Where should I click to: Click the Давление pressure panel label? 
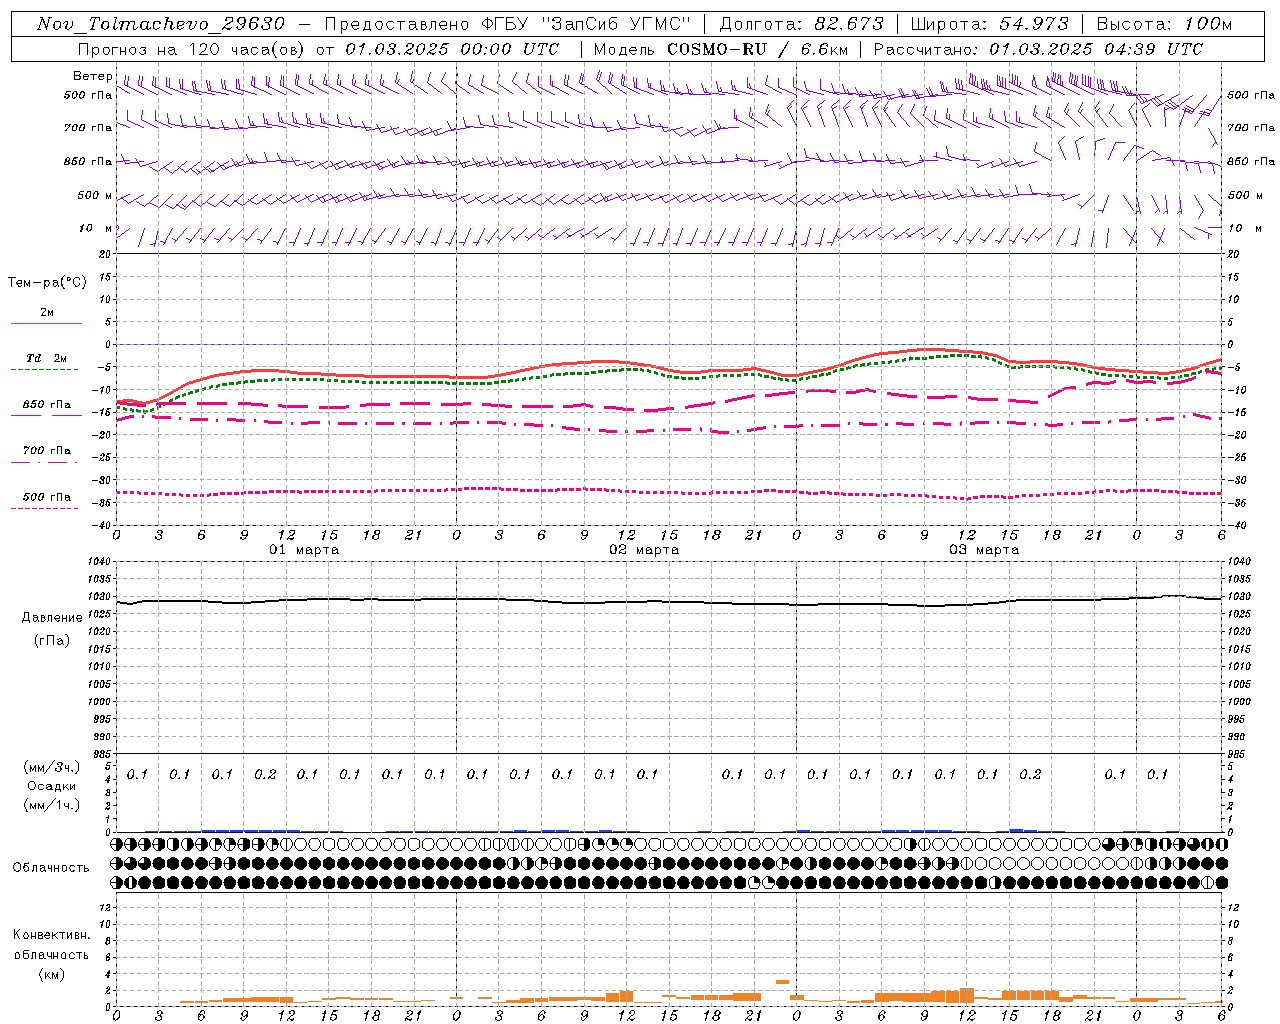point(52,618)
